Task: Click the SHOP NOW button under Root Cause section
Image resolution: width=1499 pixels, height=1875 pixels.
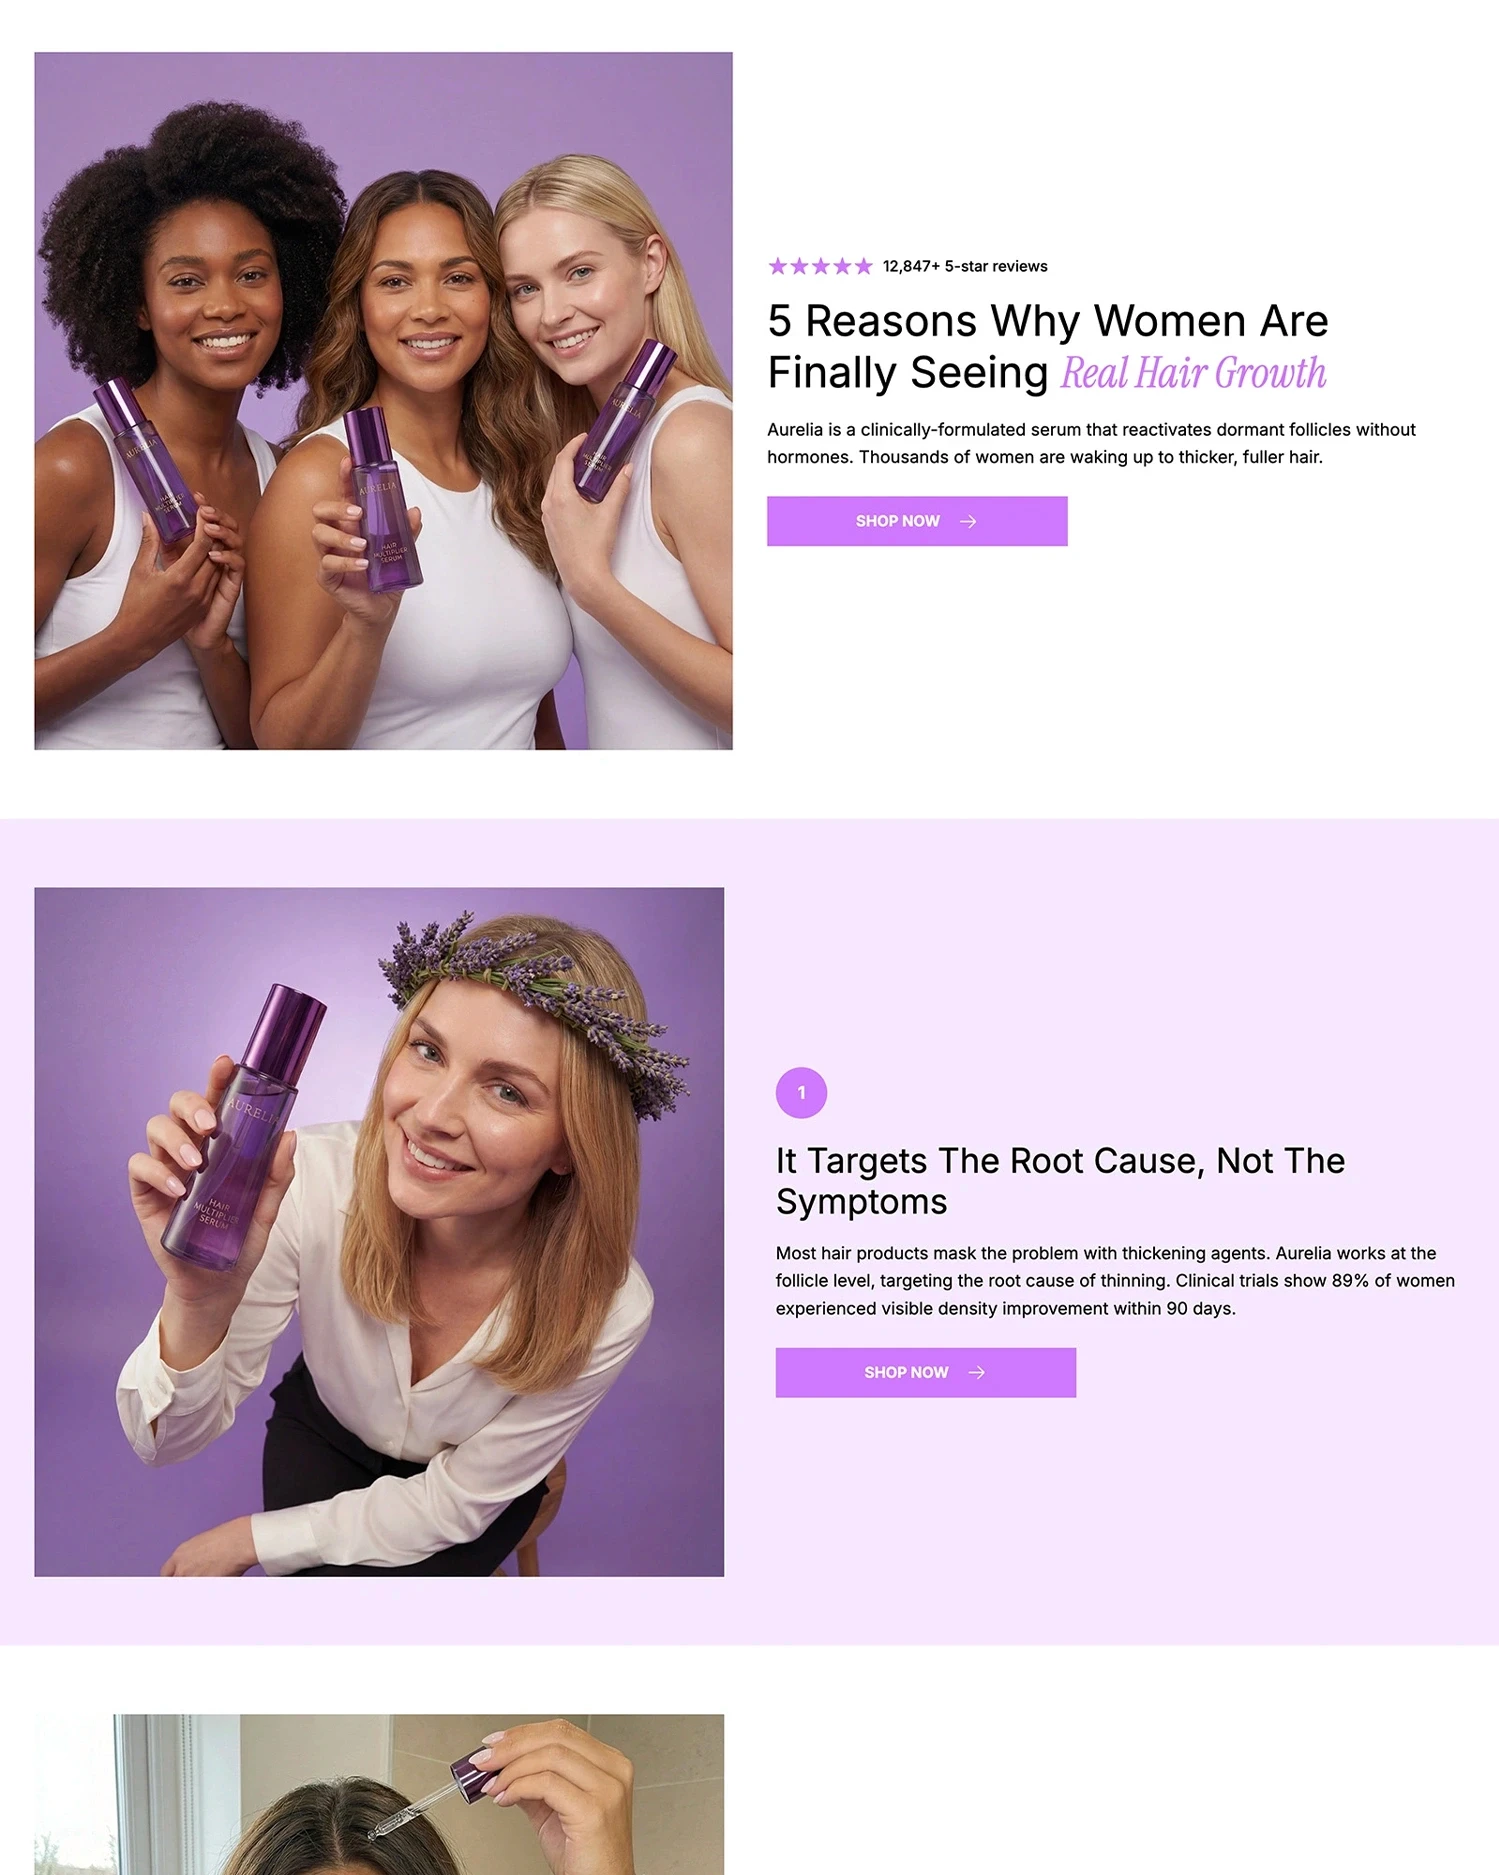Action: [x=926, y=1372]
